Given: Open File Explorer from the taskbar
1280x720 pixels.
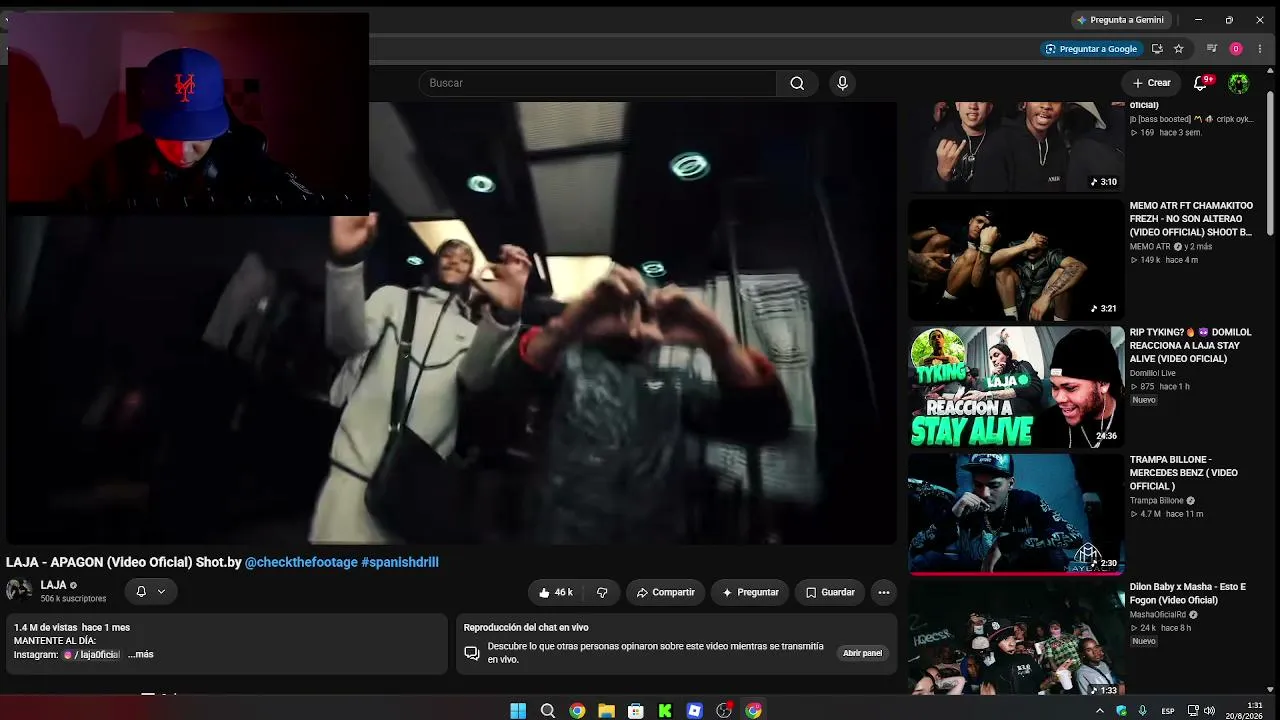Looking at the screenshot, I should tap(606, 711).
